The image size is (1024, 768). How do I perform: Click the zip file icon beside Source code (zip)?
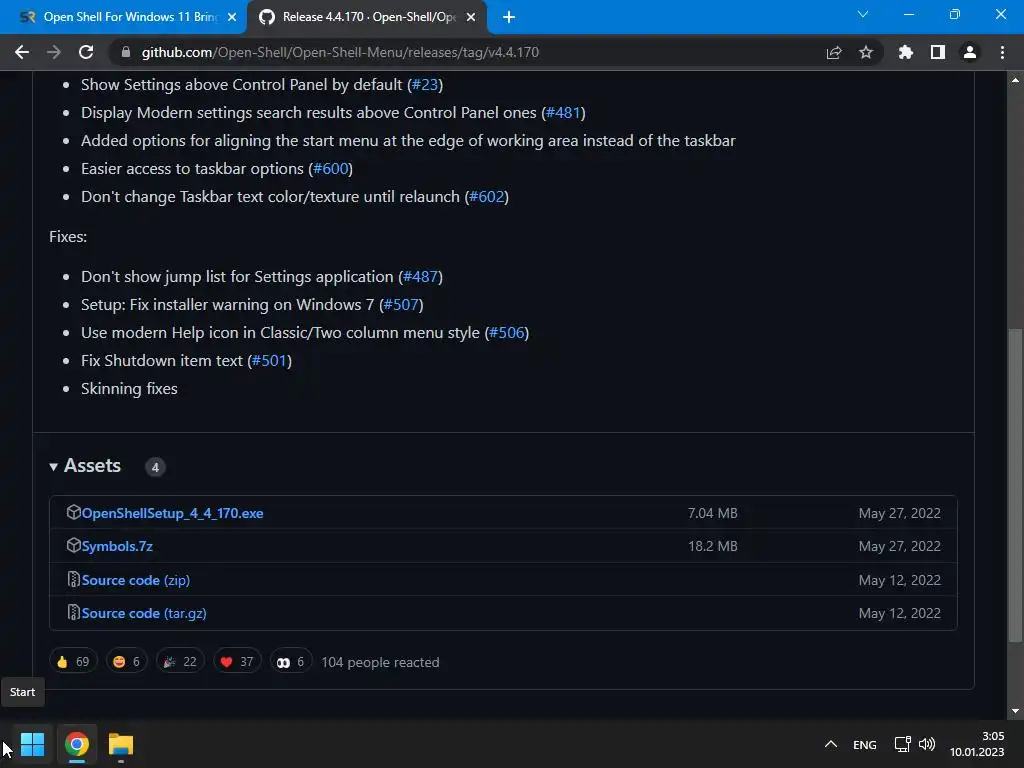73,580
